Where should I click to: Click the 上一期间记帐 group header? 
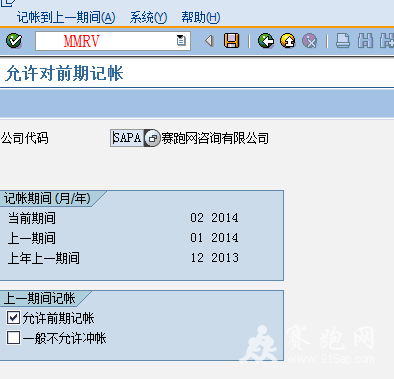point(39,298)
